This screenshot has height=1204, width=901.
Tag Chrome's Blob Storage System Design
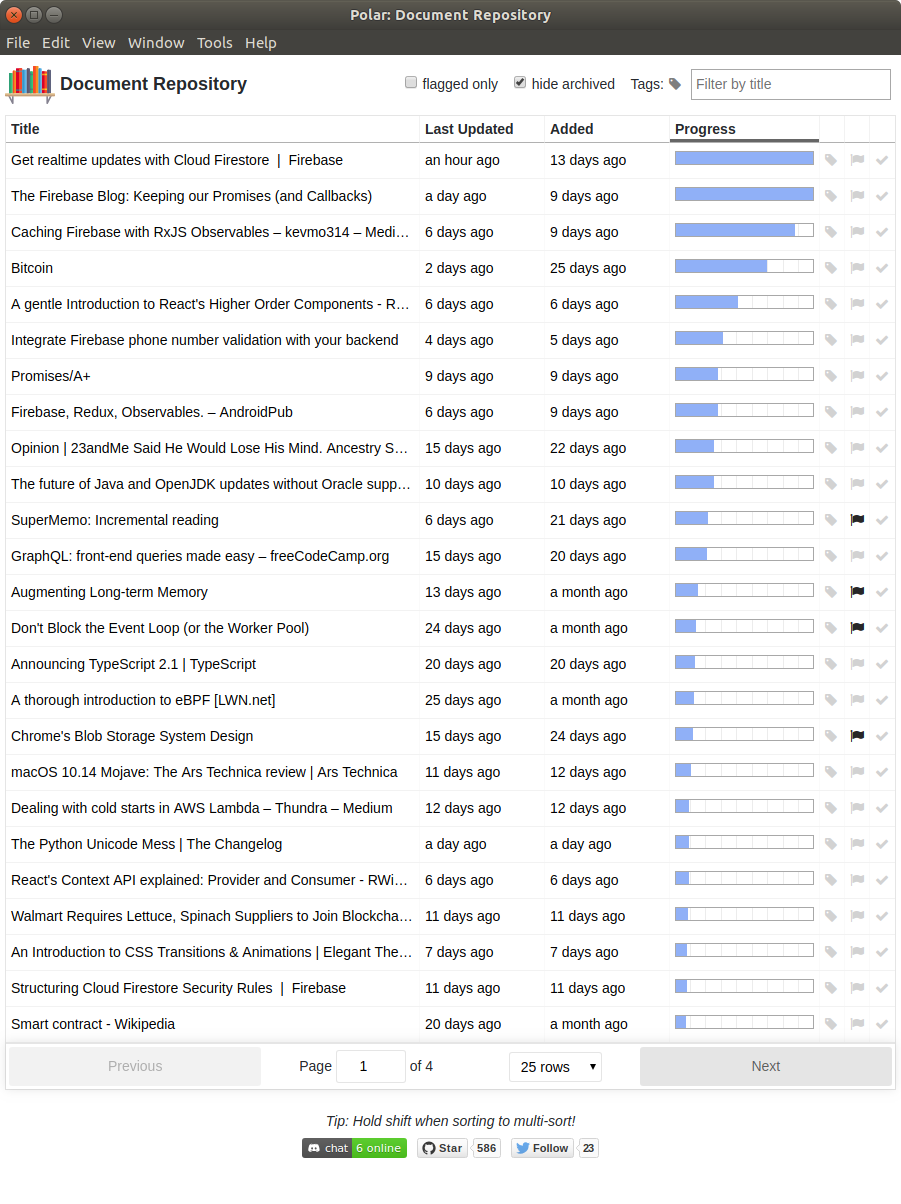[830, 736]
